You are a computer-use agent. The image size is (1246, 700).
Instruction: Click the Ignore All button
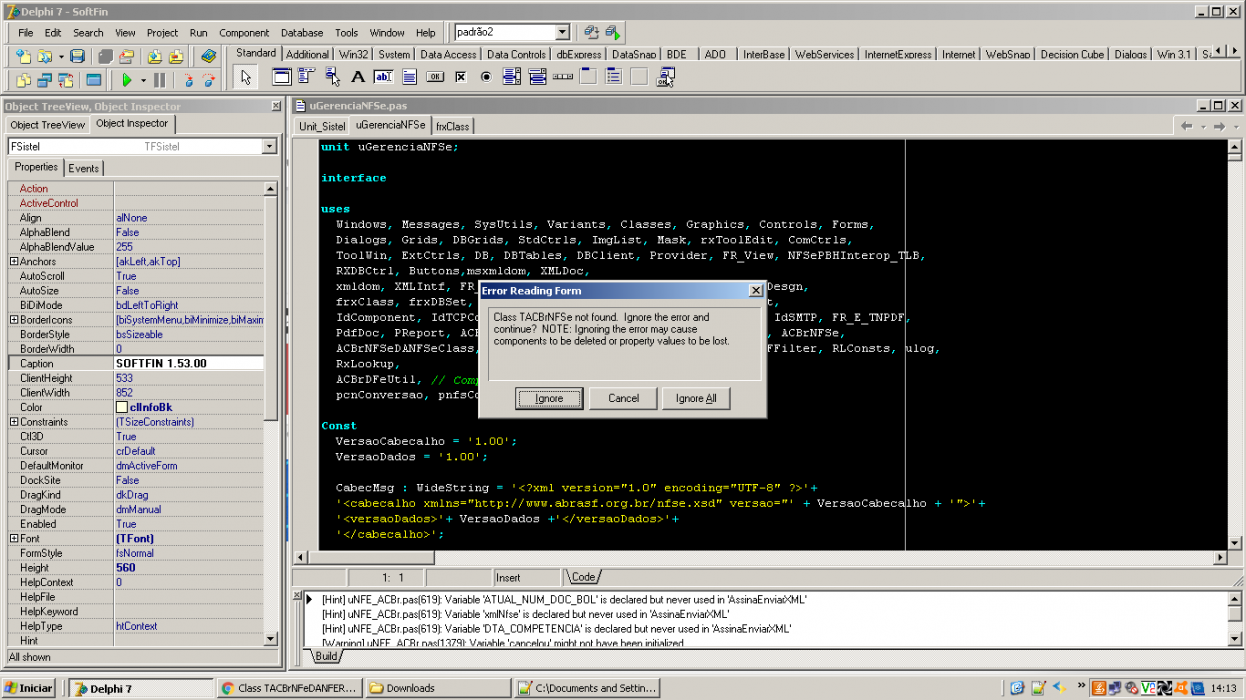(696, 398)
